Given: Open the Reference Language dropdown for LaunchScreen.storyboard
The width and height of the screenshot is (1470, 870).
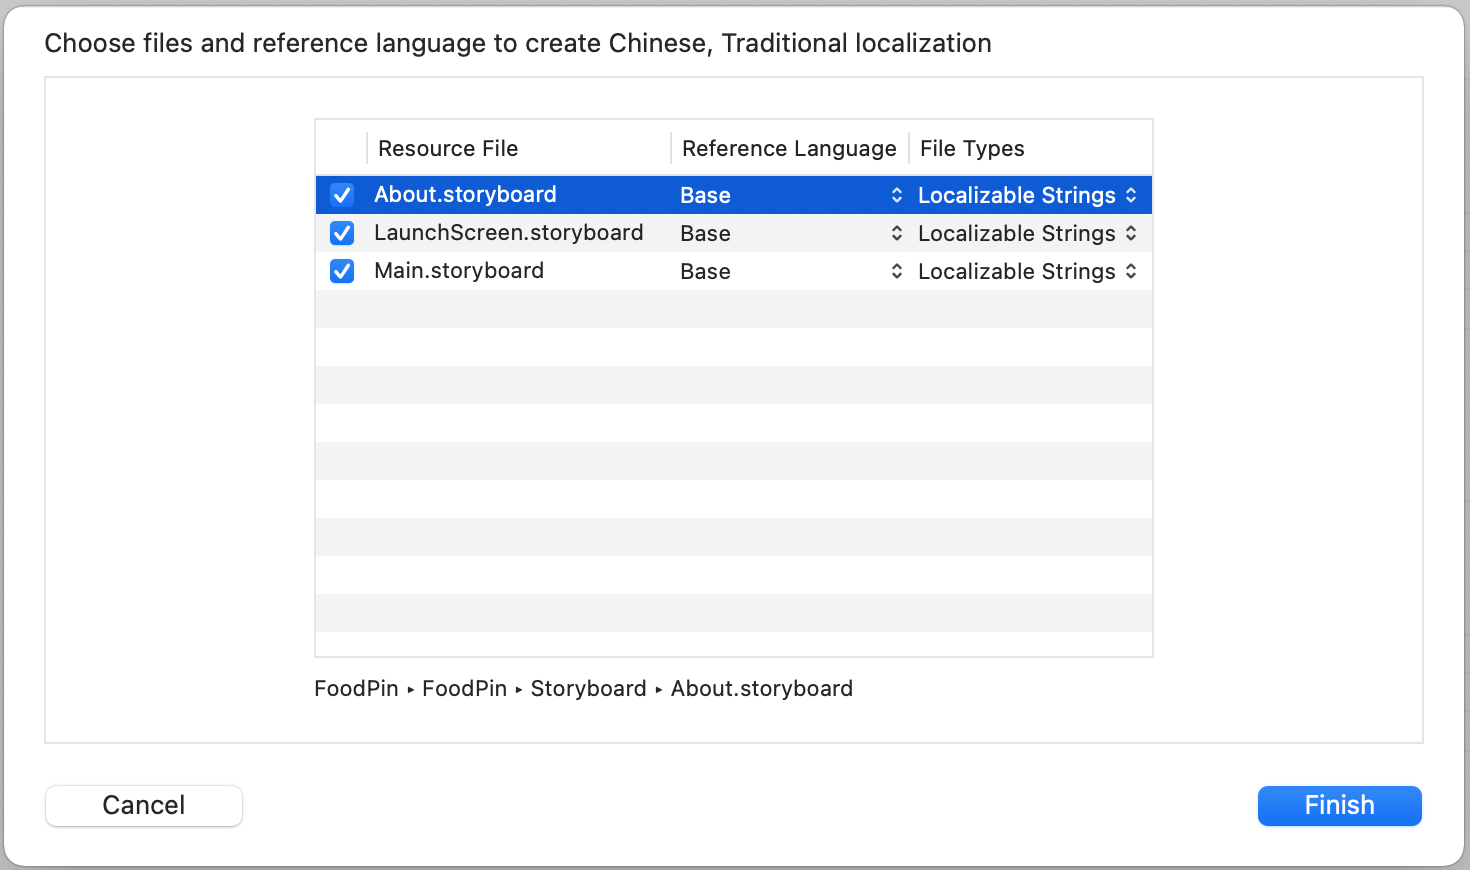Looking at the screenshot, I should 896,232.
